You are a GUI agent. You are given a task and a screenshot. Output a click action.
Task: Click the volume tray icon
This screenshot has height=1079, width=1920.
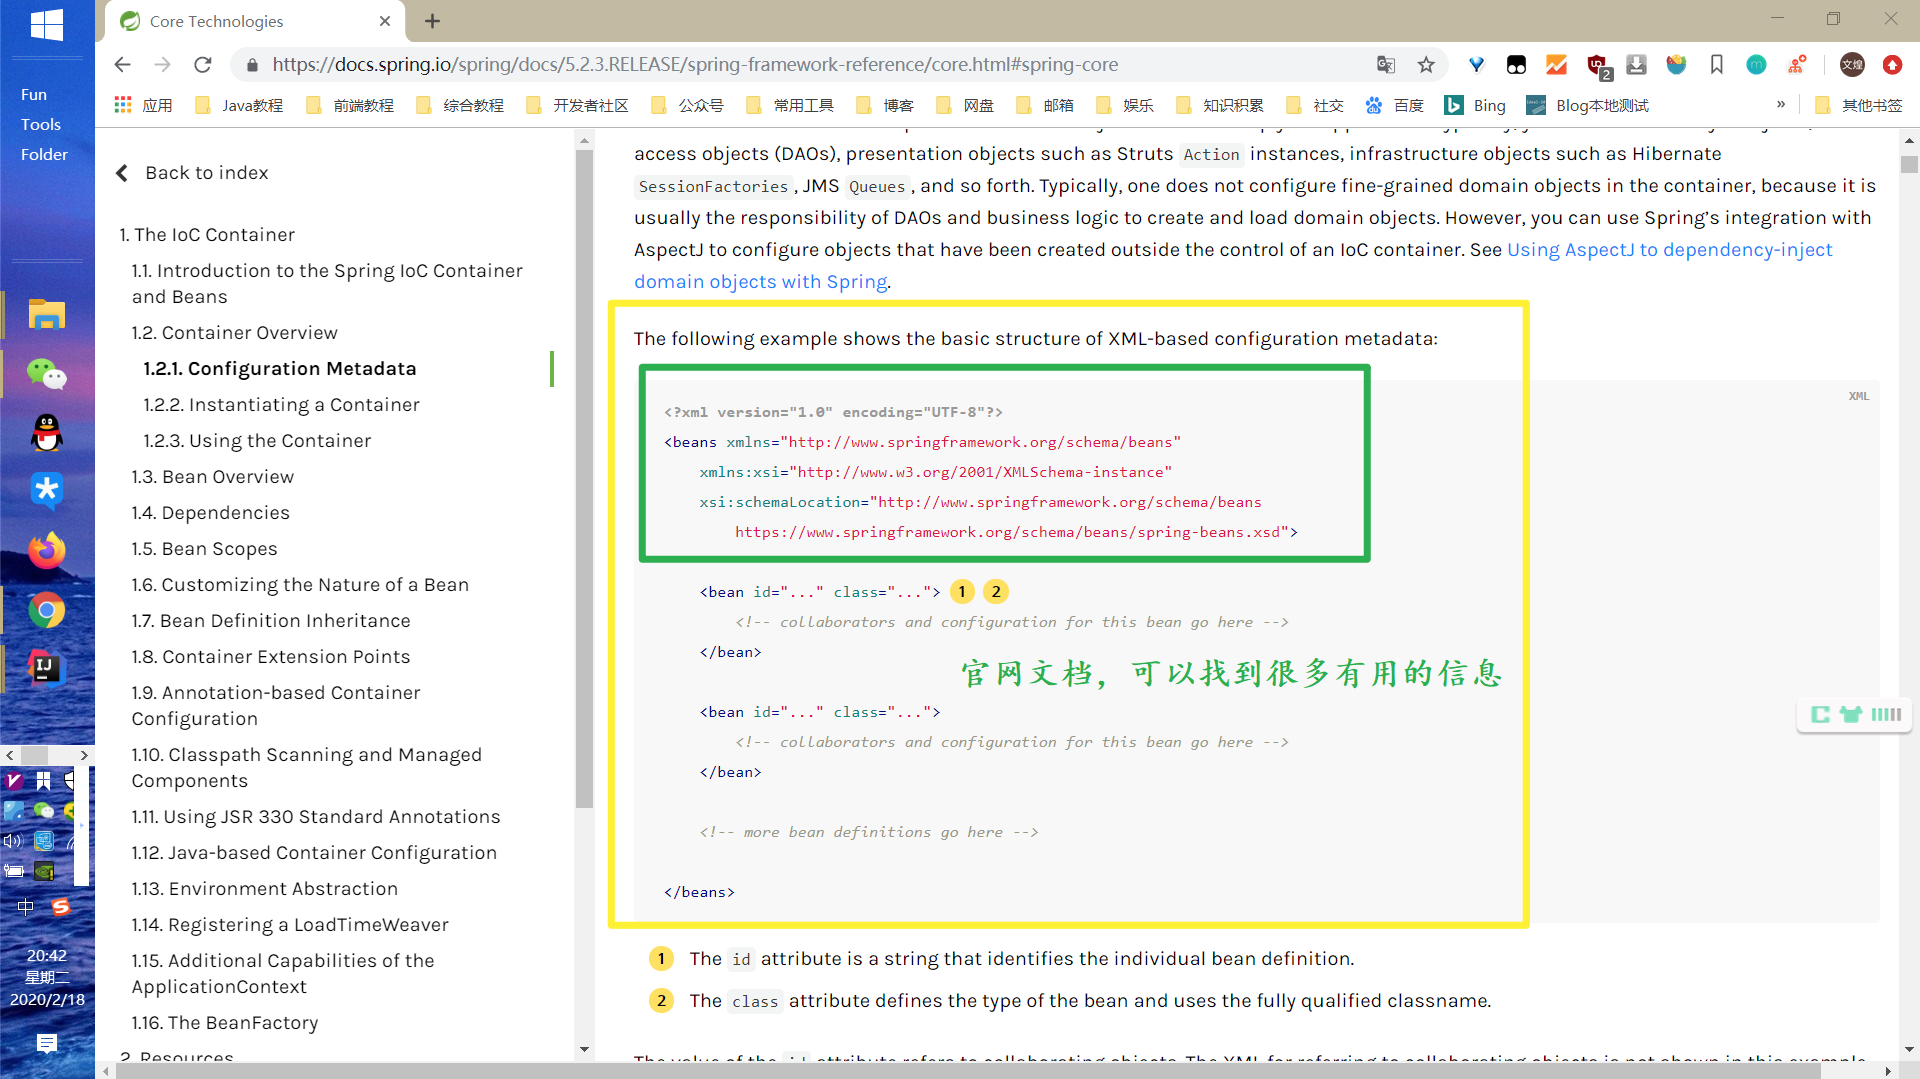click(13, 841)
